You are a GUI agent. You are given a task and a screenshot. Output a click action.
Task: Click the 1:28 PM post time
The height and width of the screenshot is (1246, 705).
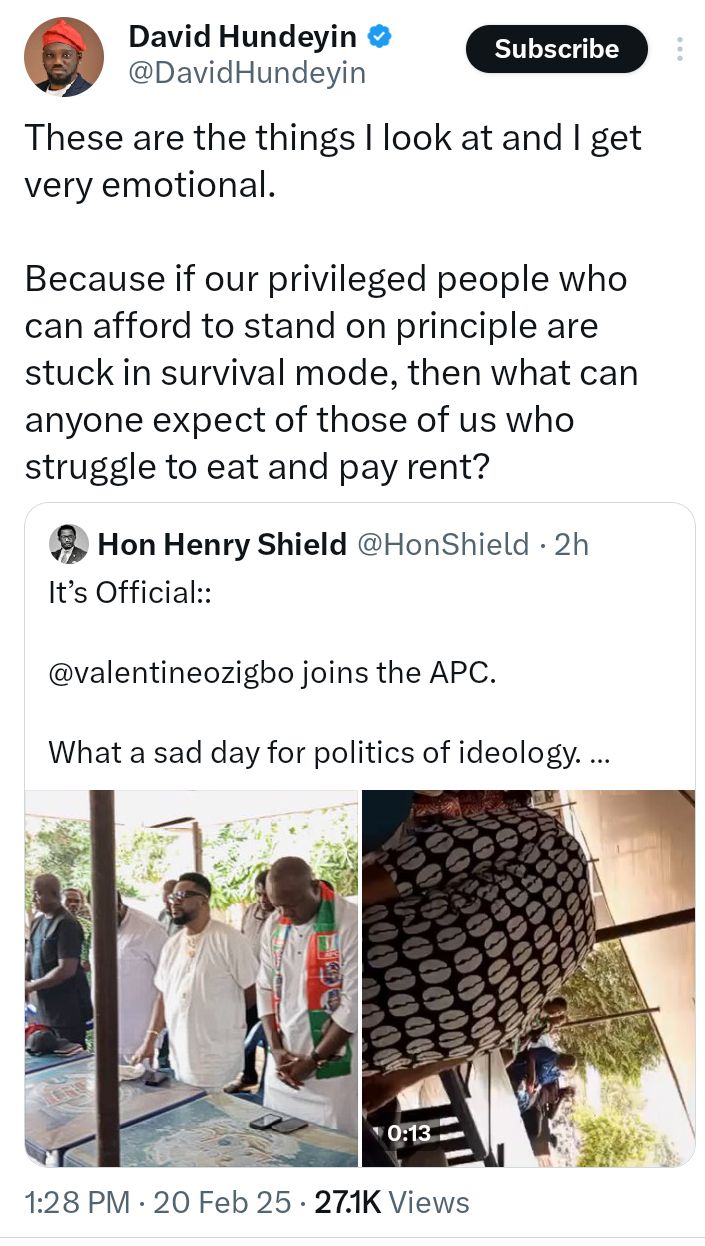click(x=77, y=1201)
